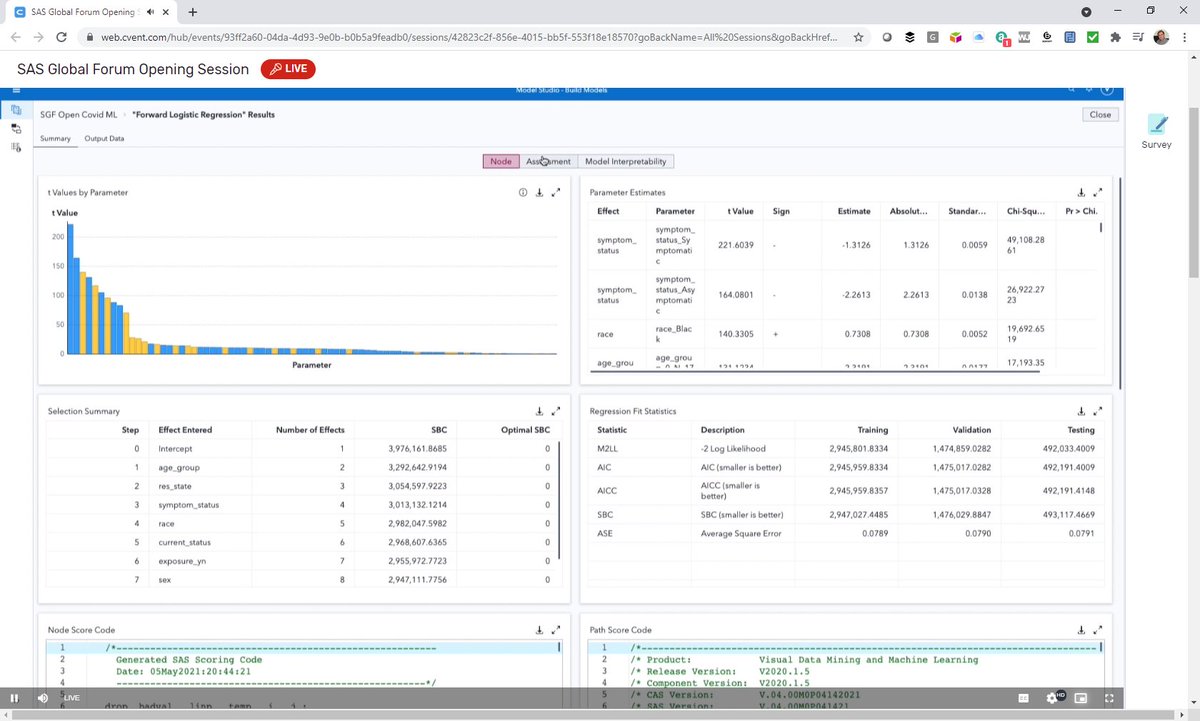
Task: Select the race_Black parameter row
Action: pyautogui.click(x=845, y=334)
